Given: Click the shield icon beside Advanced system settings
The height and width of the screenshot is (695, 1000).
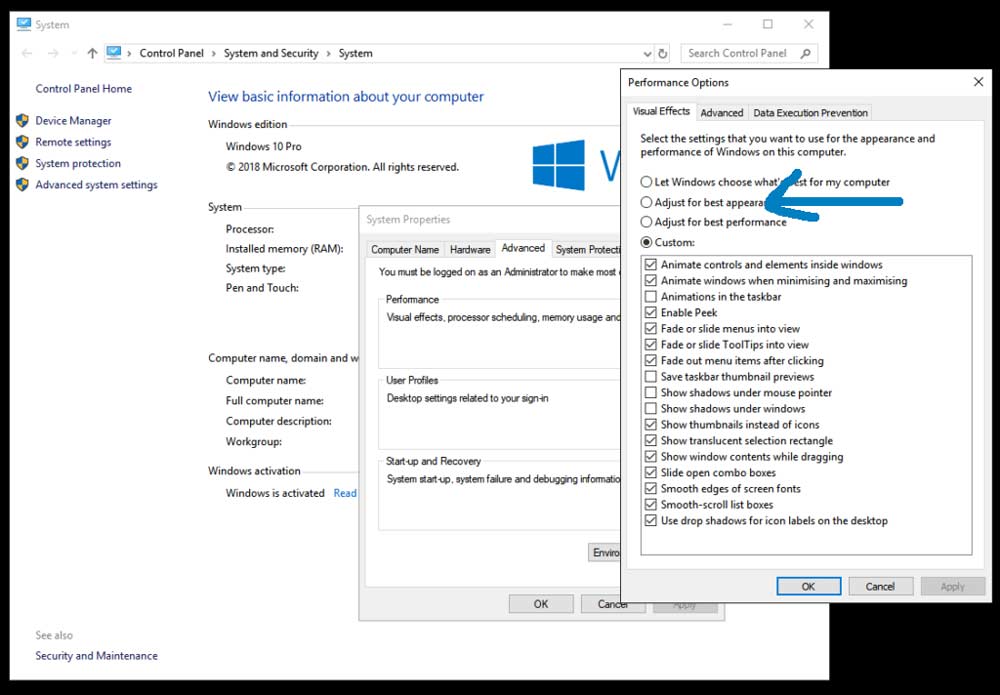Looking at the screenshot, I should click(22, 185).
